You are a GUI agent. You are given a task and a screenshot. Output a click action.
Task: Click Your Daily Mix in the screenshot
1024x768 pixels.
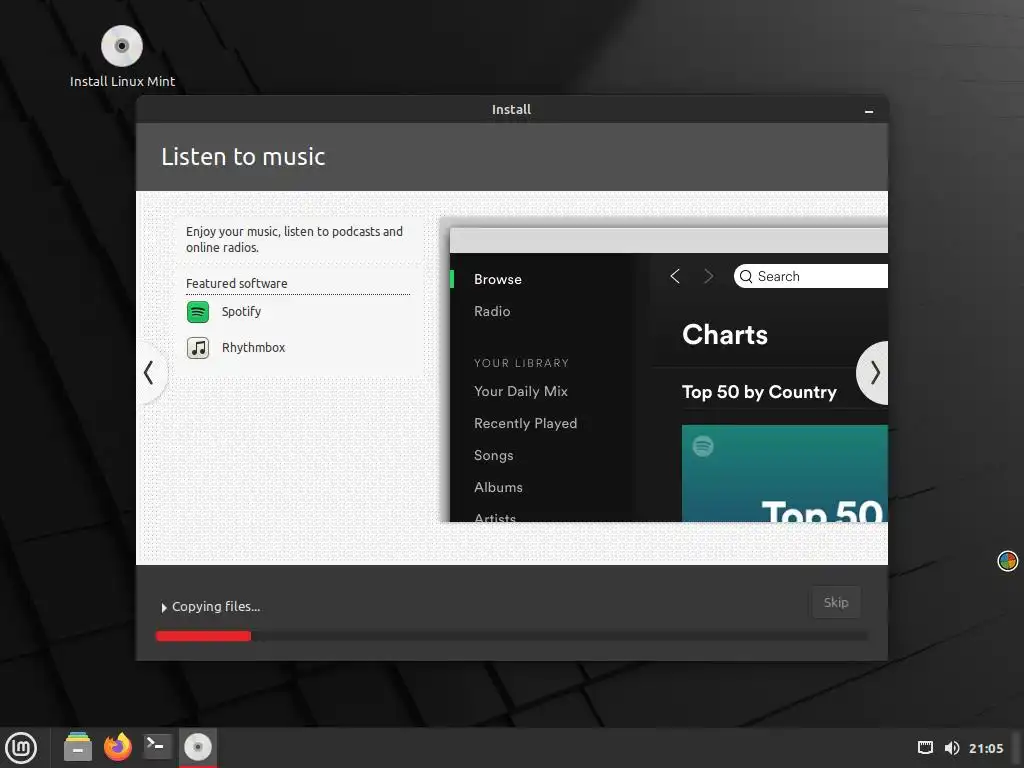pyautogui.click(x=520, y=391)
